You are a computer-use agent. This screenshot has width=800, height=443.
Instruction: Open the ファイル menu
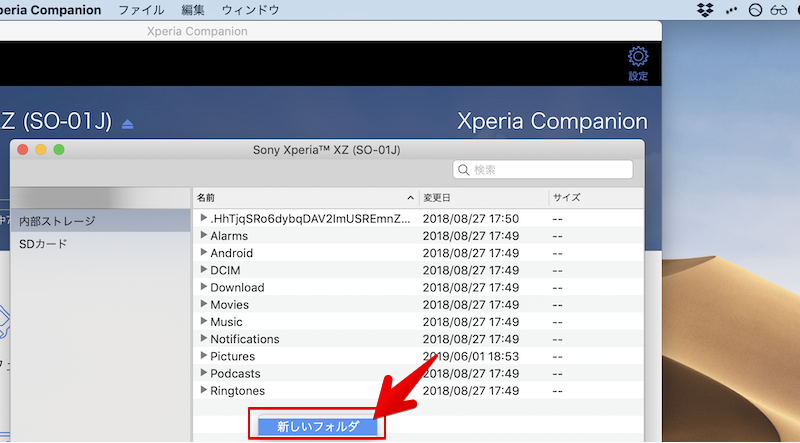tap(142, 10)
